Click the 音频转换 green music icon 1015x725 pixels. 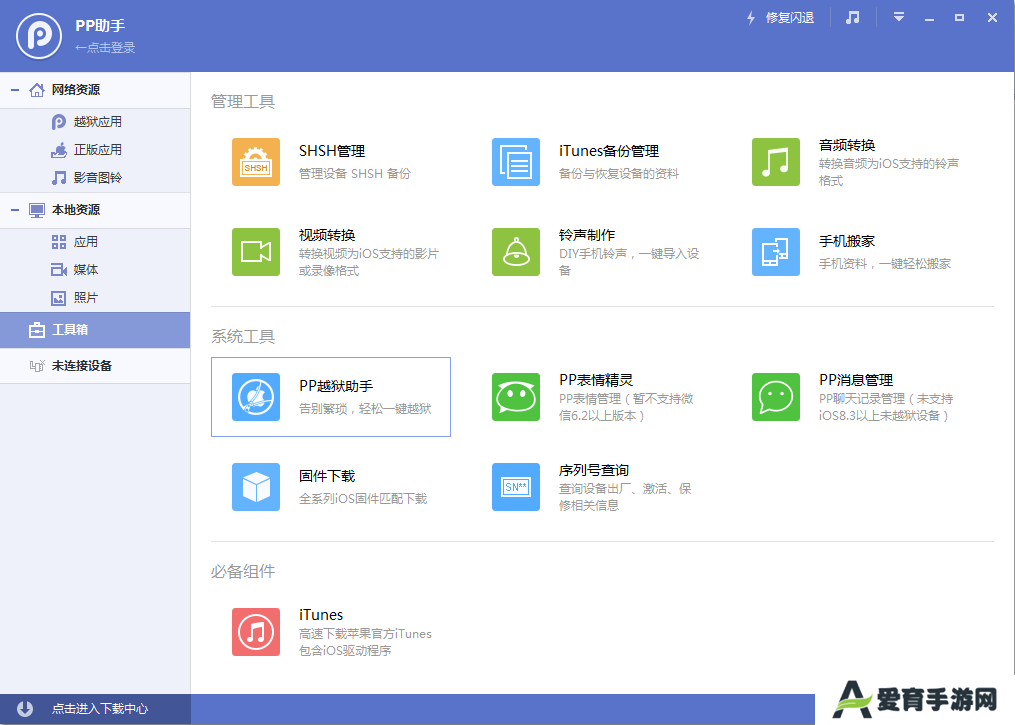775,162
